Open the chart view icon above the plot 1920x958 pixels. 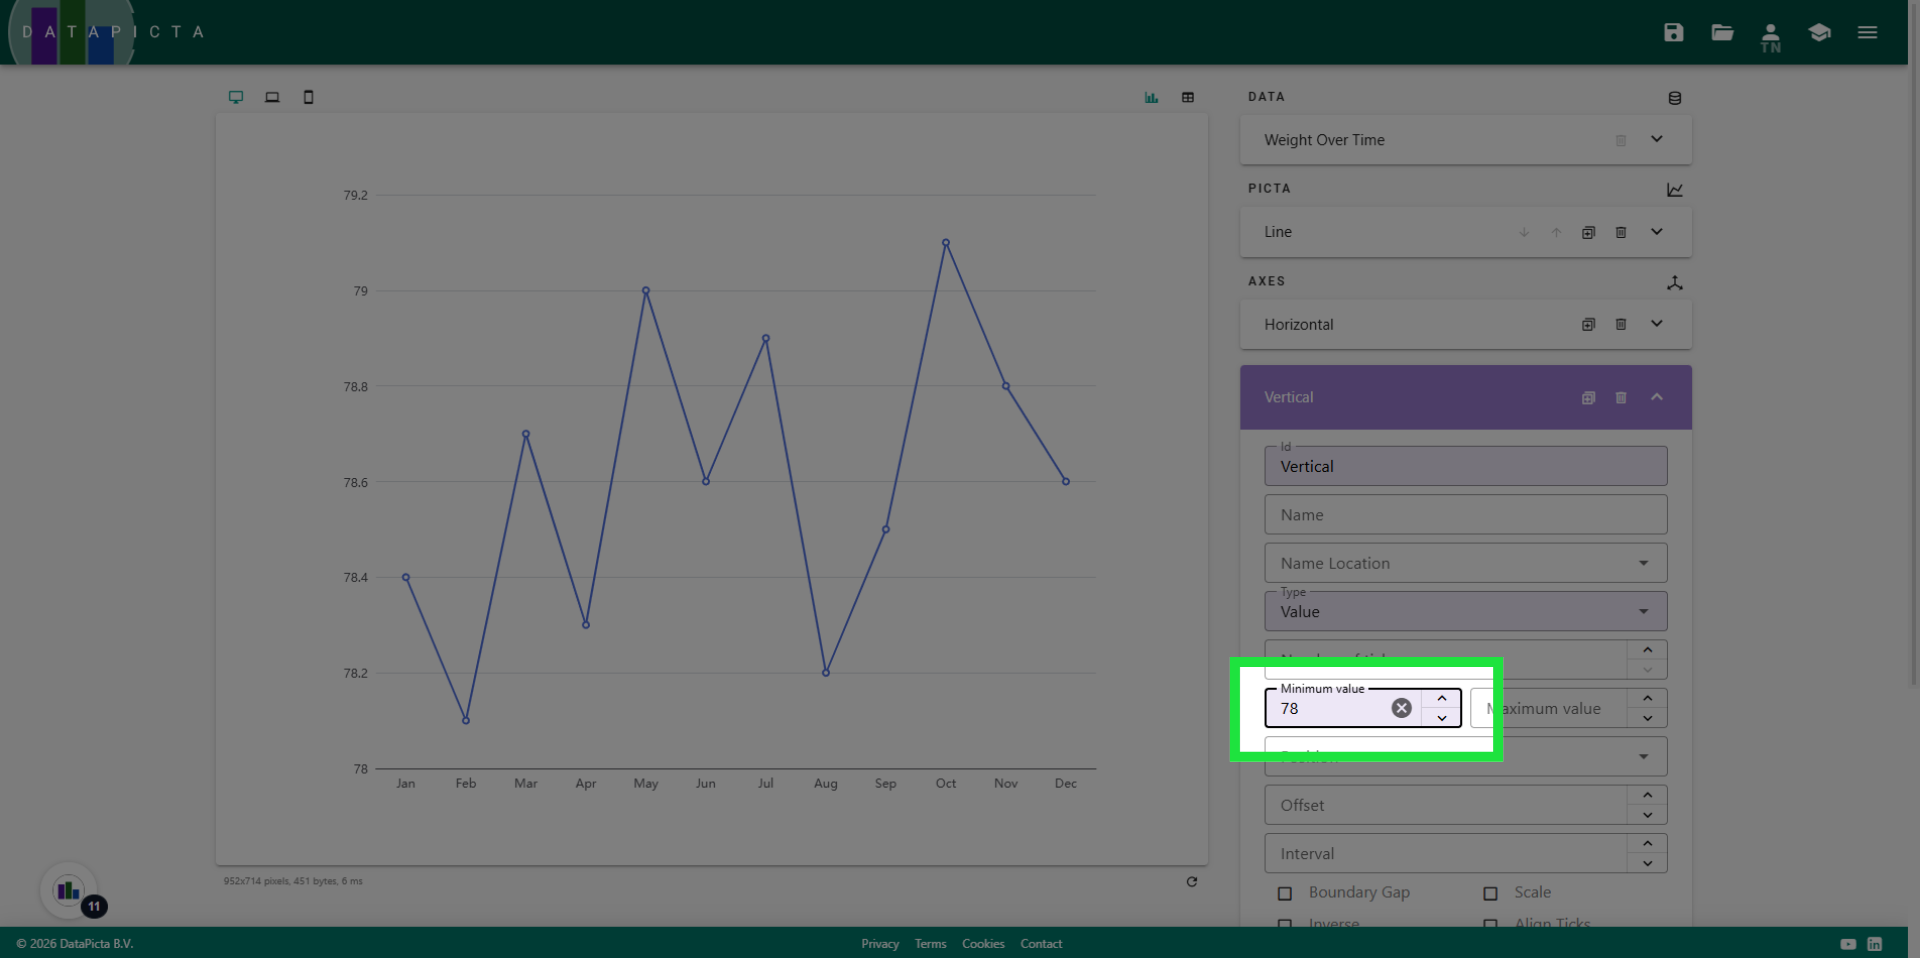coord(1150,97)
